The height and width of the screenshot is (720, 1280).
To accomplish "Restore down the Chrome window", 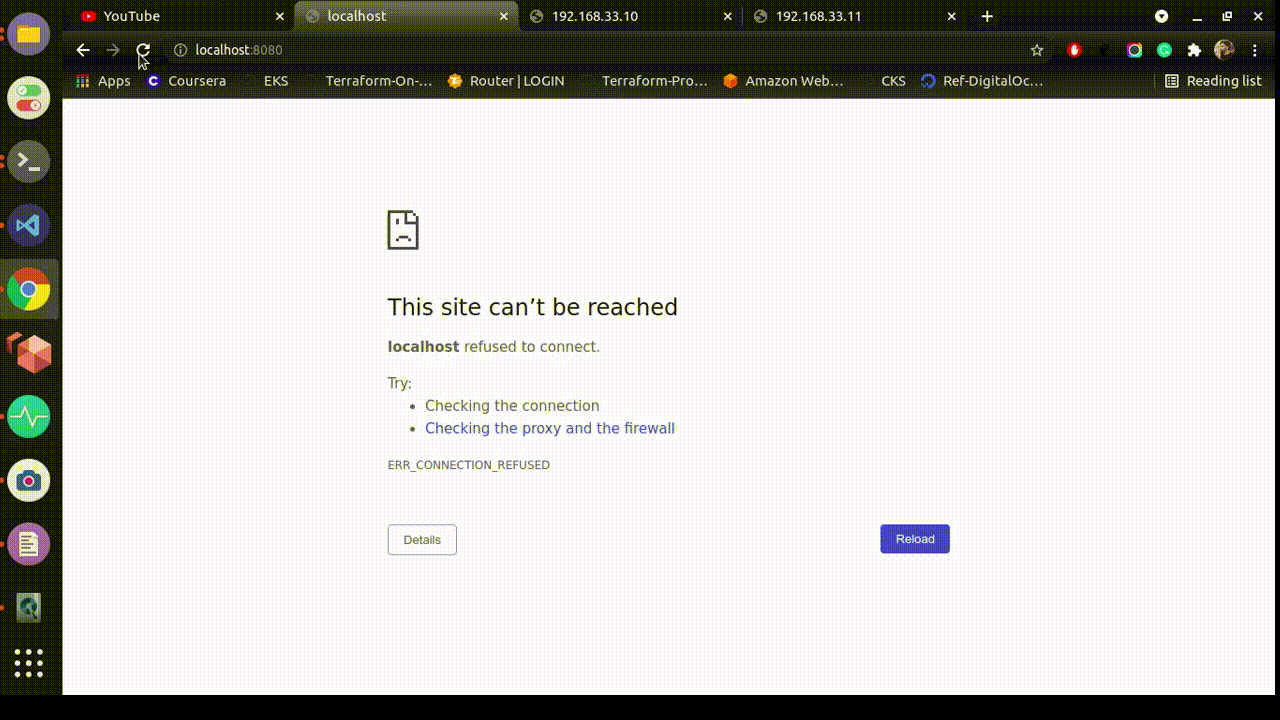I will pos(1227,16).
